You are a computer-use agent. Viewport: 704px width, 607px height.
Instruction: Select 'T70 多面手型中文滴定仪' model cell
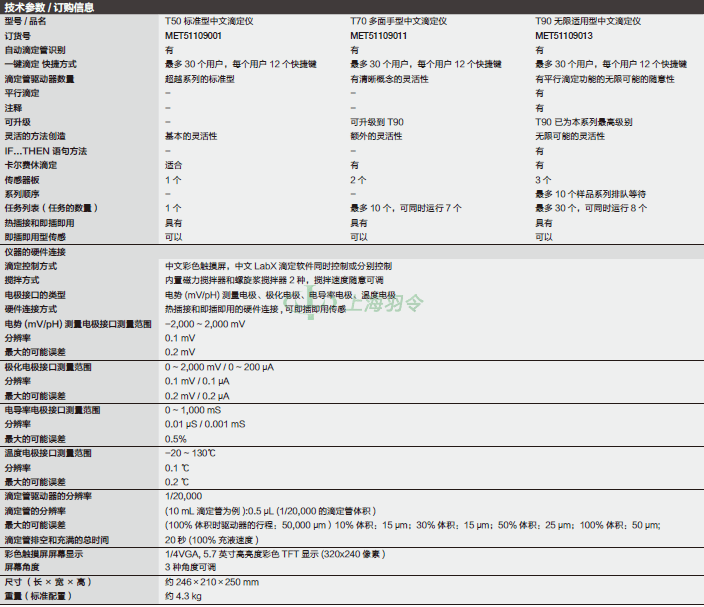point(398,21)
